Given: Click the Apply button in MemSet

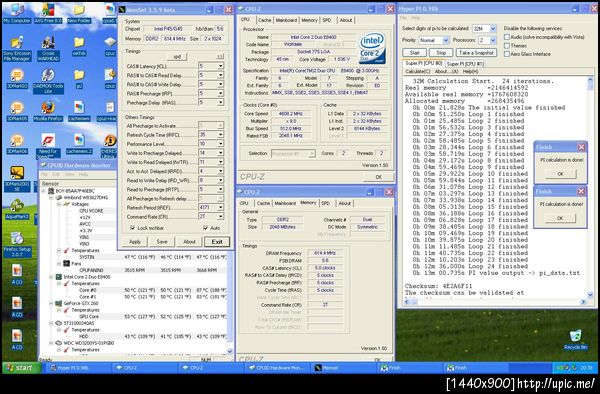Looking at the screenshot, I should click(135, 242).
